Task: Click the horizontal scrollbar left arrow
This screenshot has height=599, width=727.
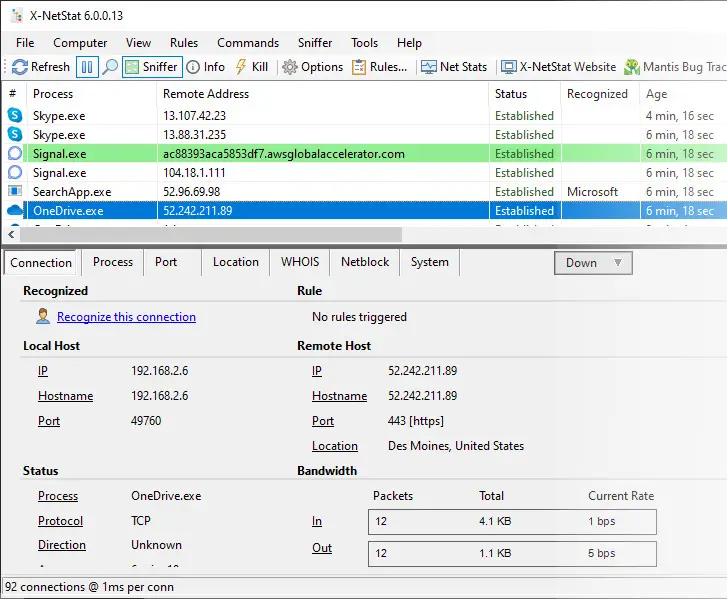Action: tap(11, 235)
